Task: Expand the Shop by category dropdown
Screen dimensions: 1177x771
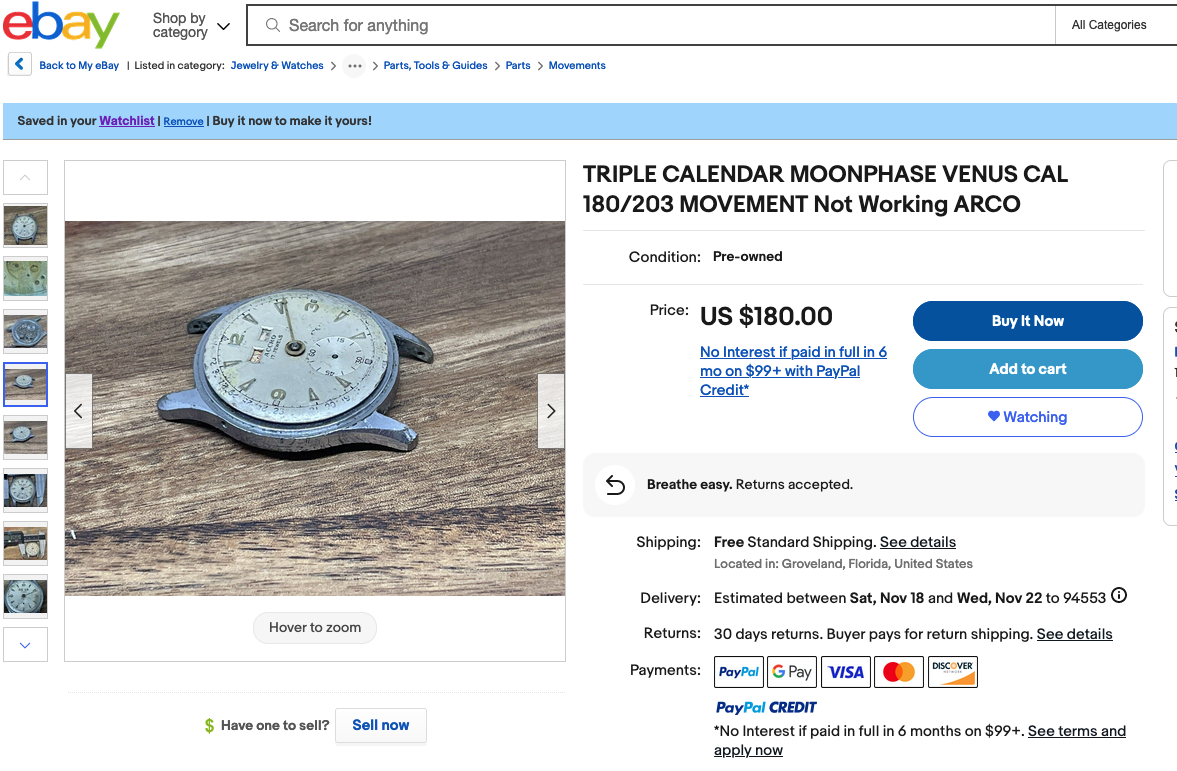Action: [191, 25]
